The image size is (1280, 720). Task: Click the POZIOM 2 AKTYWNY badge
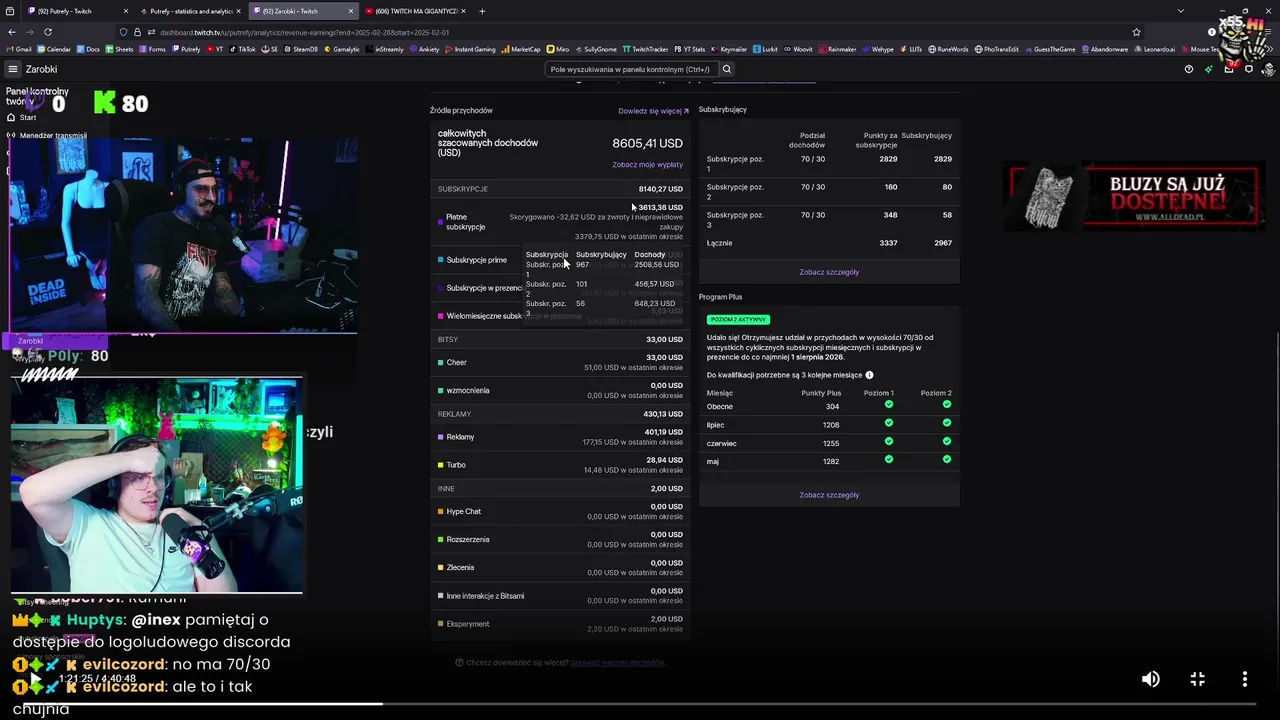pyautogui.click(x=738, y=319)
